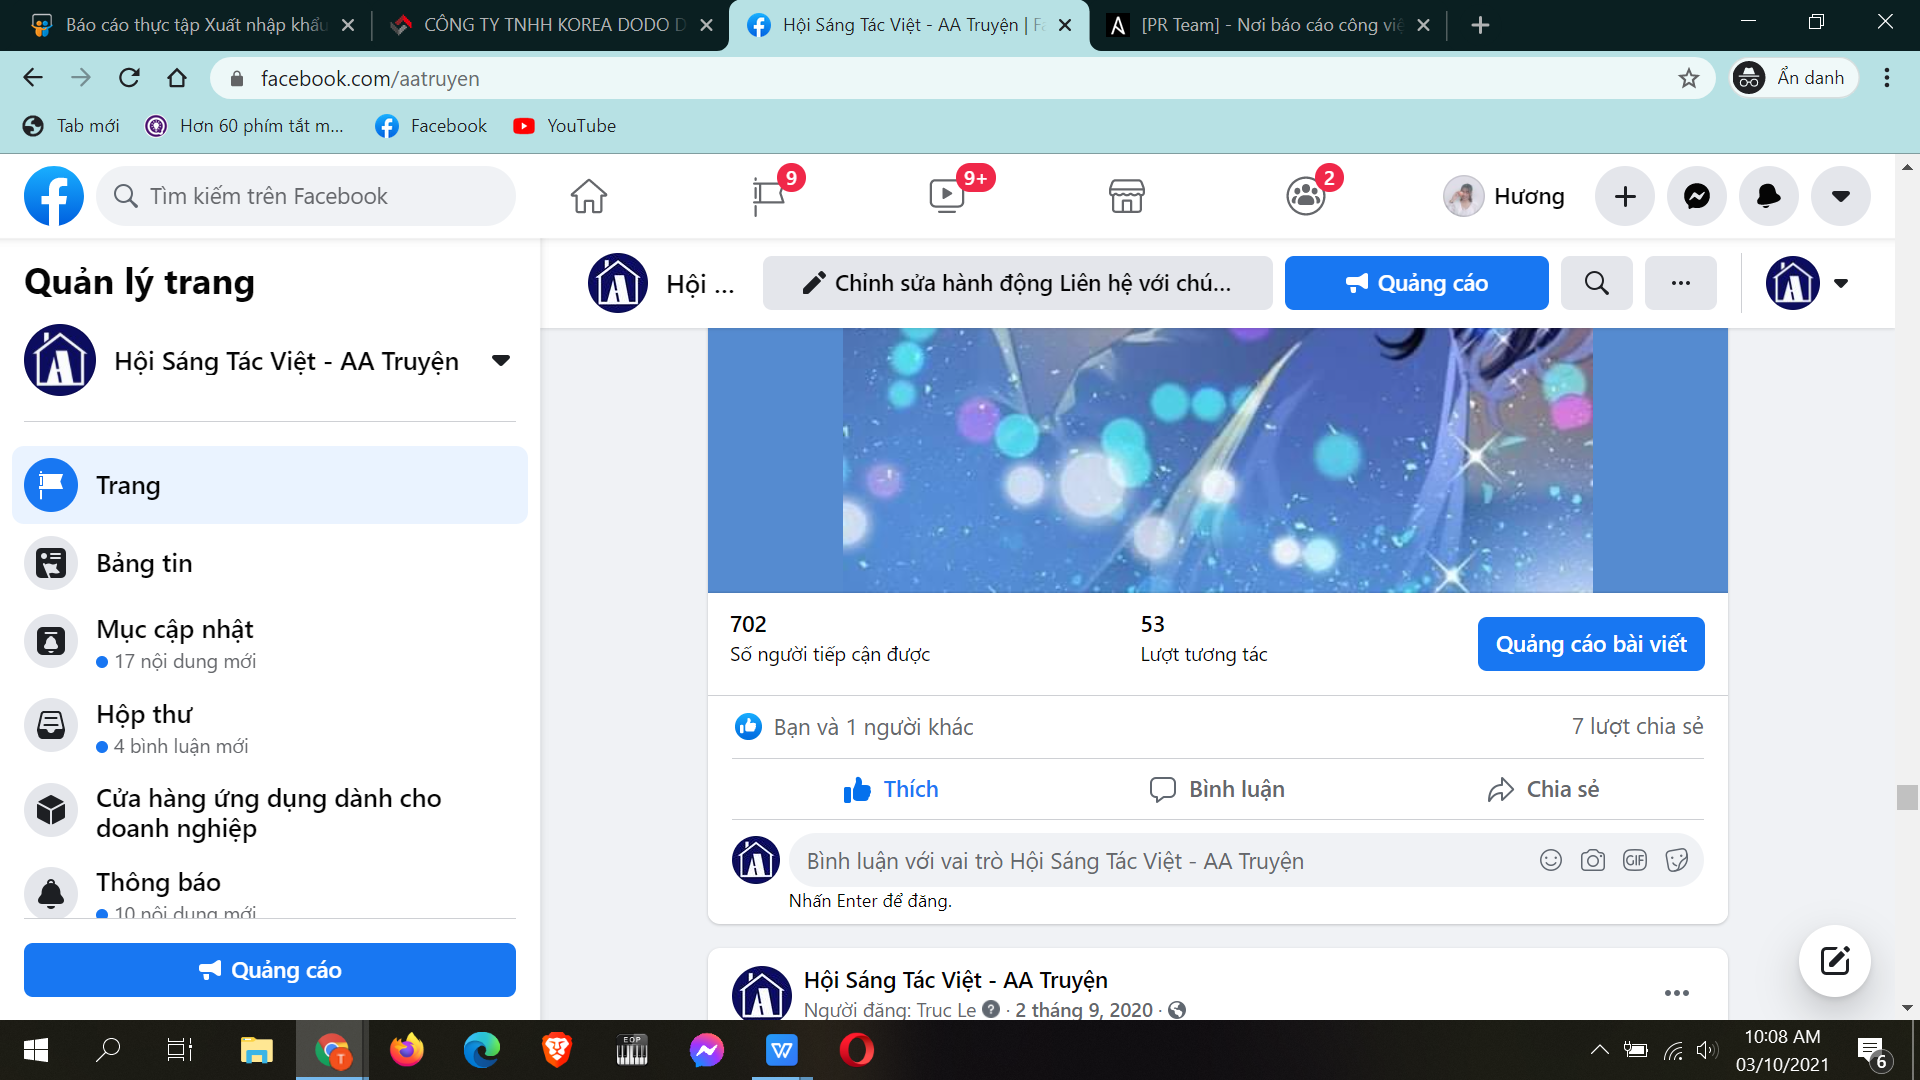Open the YouTube bookmark
Viewport: 1920px width, 1080px height.
pos(565,126)
